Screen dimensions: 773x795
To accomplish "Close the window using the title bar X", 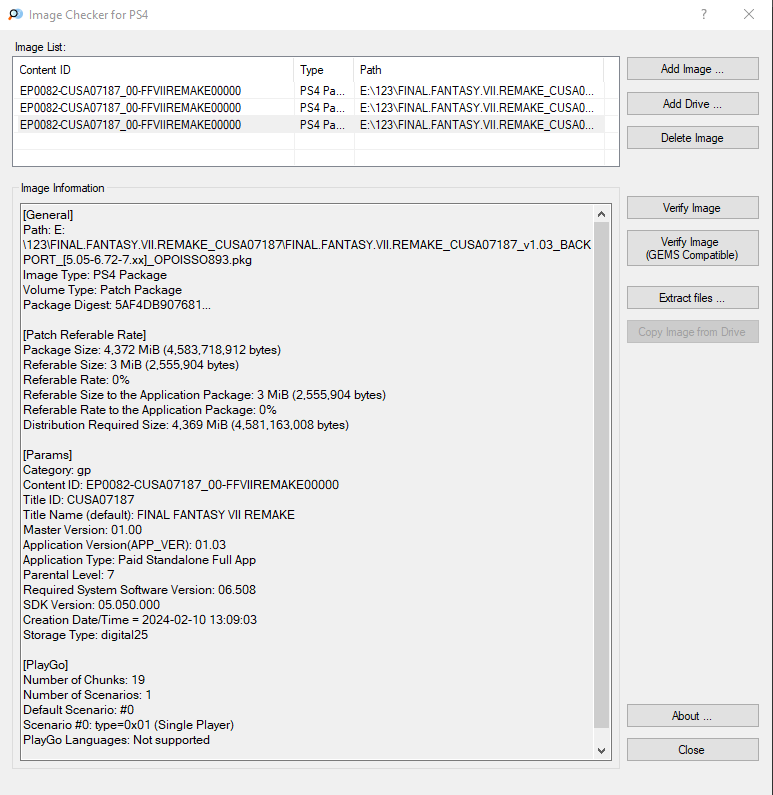I will click(x=749, y=14).
